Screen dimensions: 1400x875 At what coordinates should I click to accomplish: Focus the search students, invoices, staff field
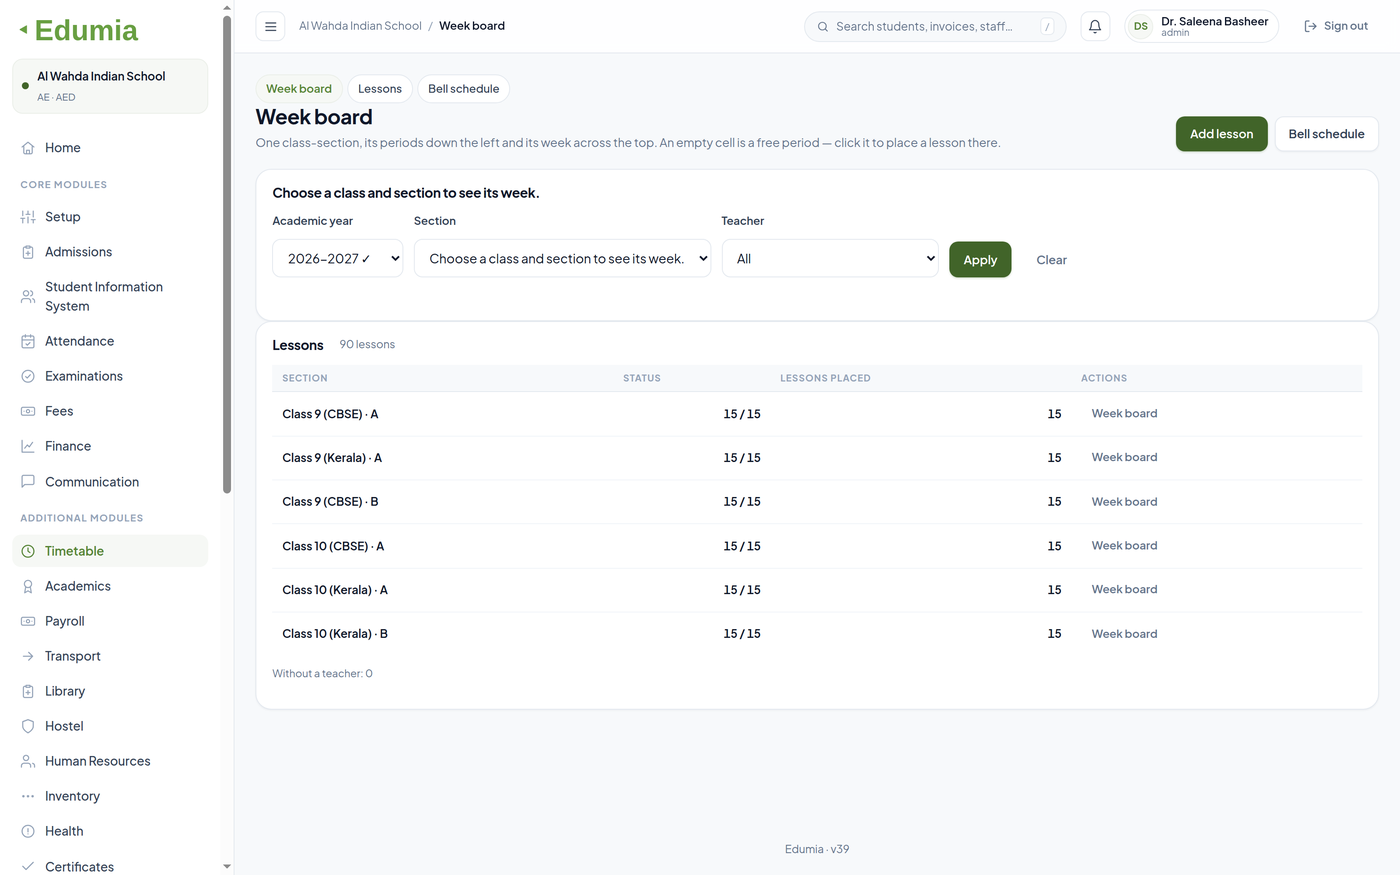pyautogui.click(x=935, y=27)
